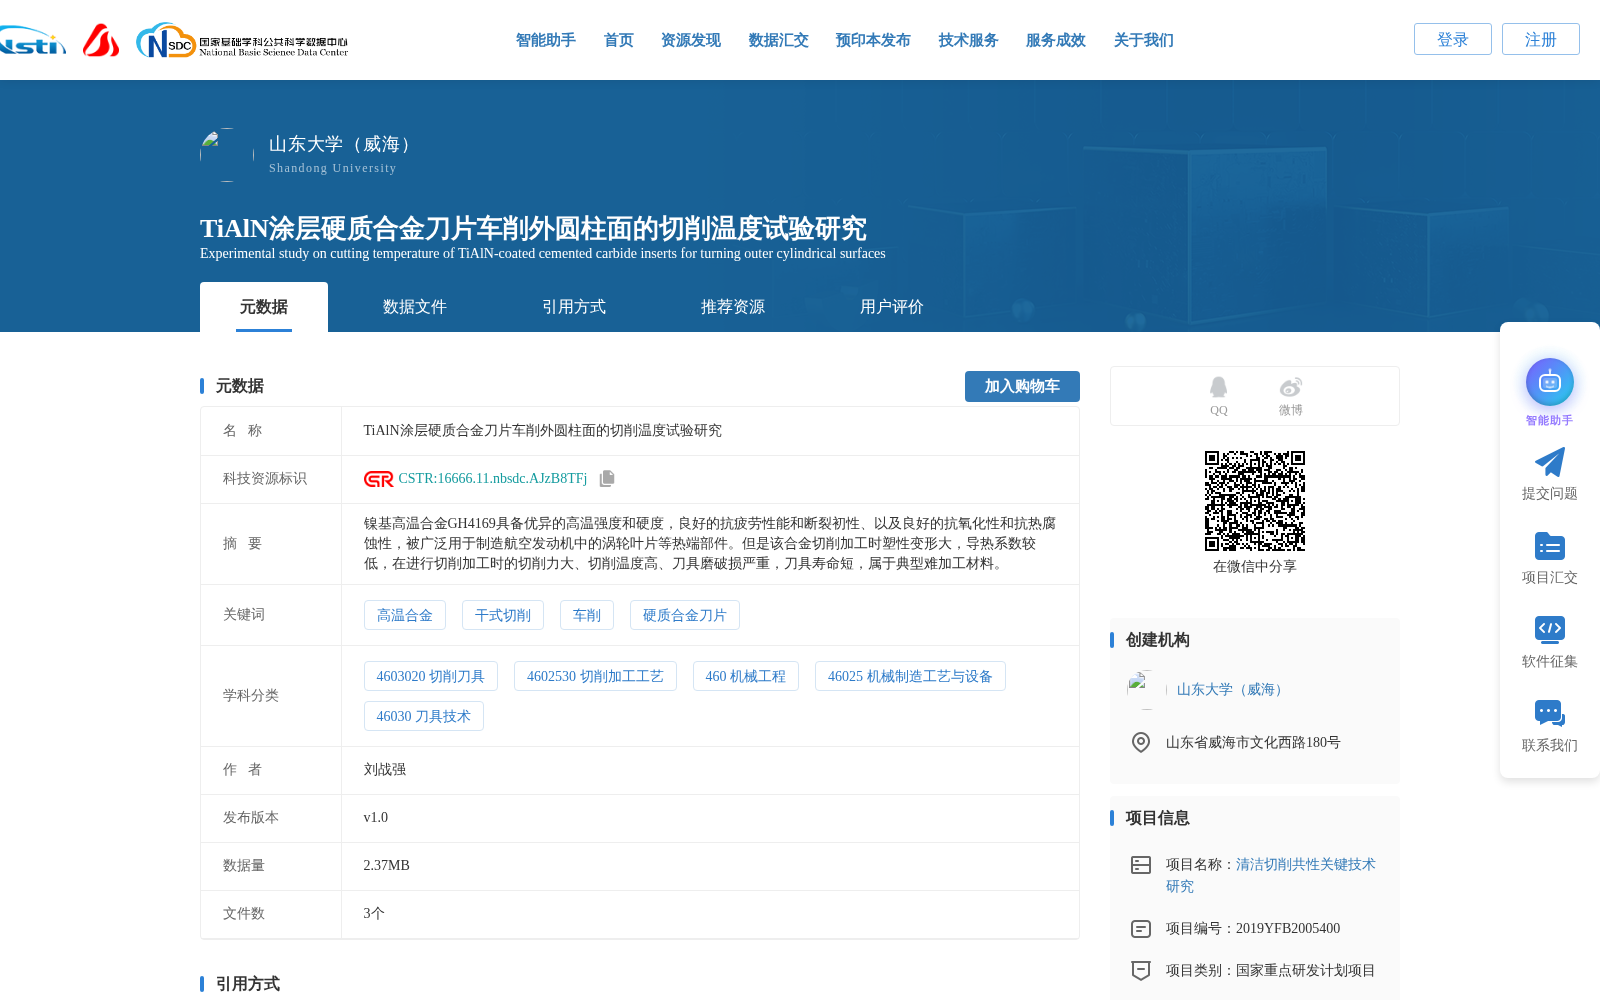The height and width of the screenshot is (1000, 1600).
Task: Open 技术服务 in the top navigation
Action: click(968, 40)
